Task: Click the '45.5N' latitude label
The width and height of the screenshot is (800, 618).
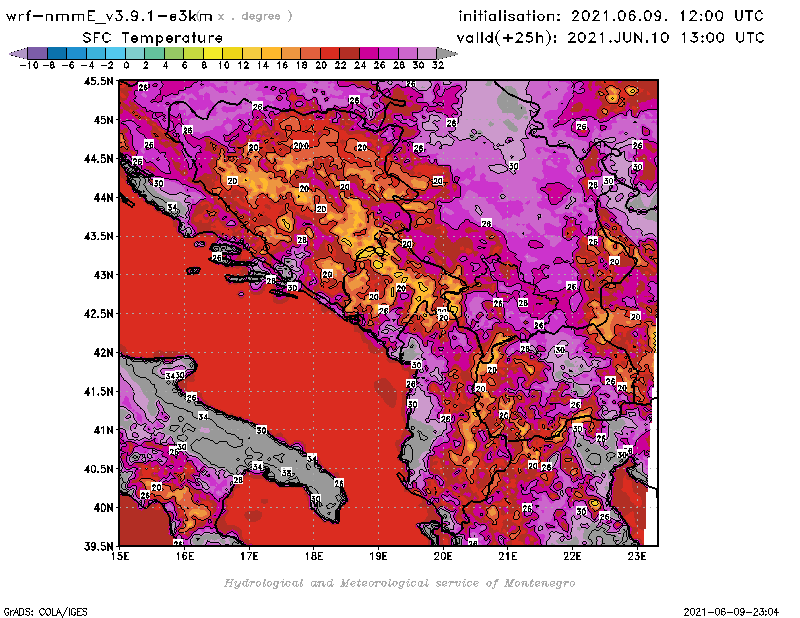Action: click(98, 81)
